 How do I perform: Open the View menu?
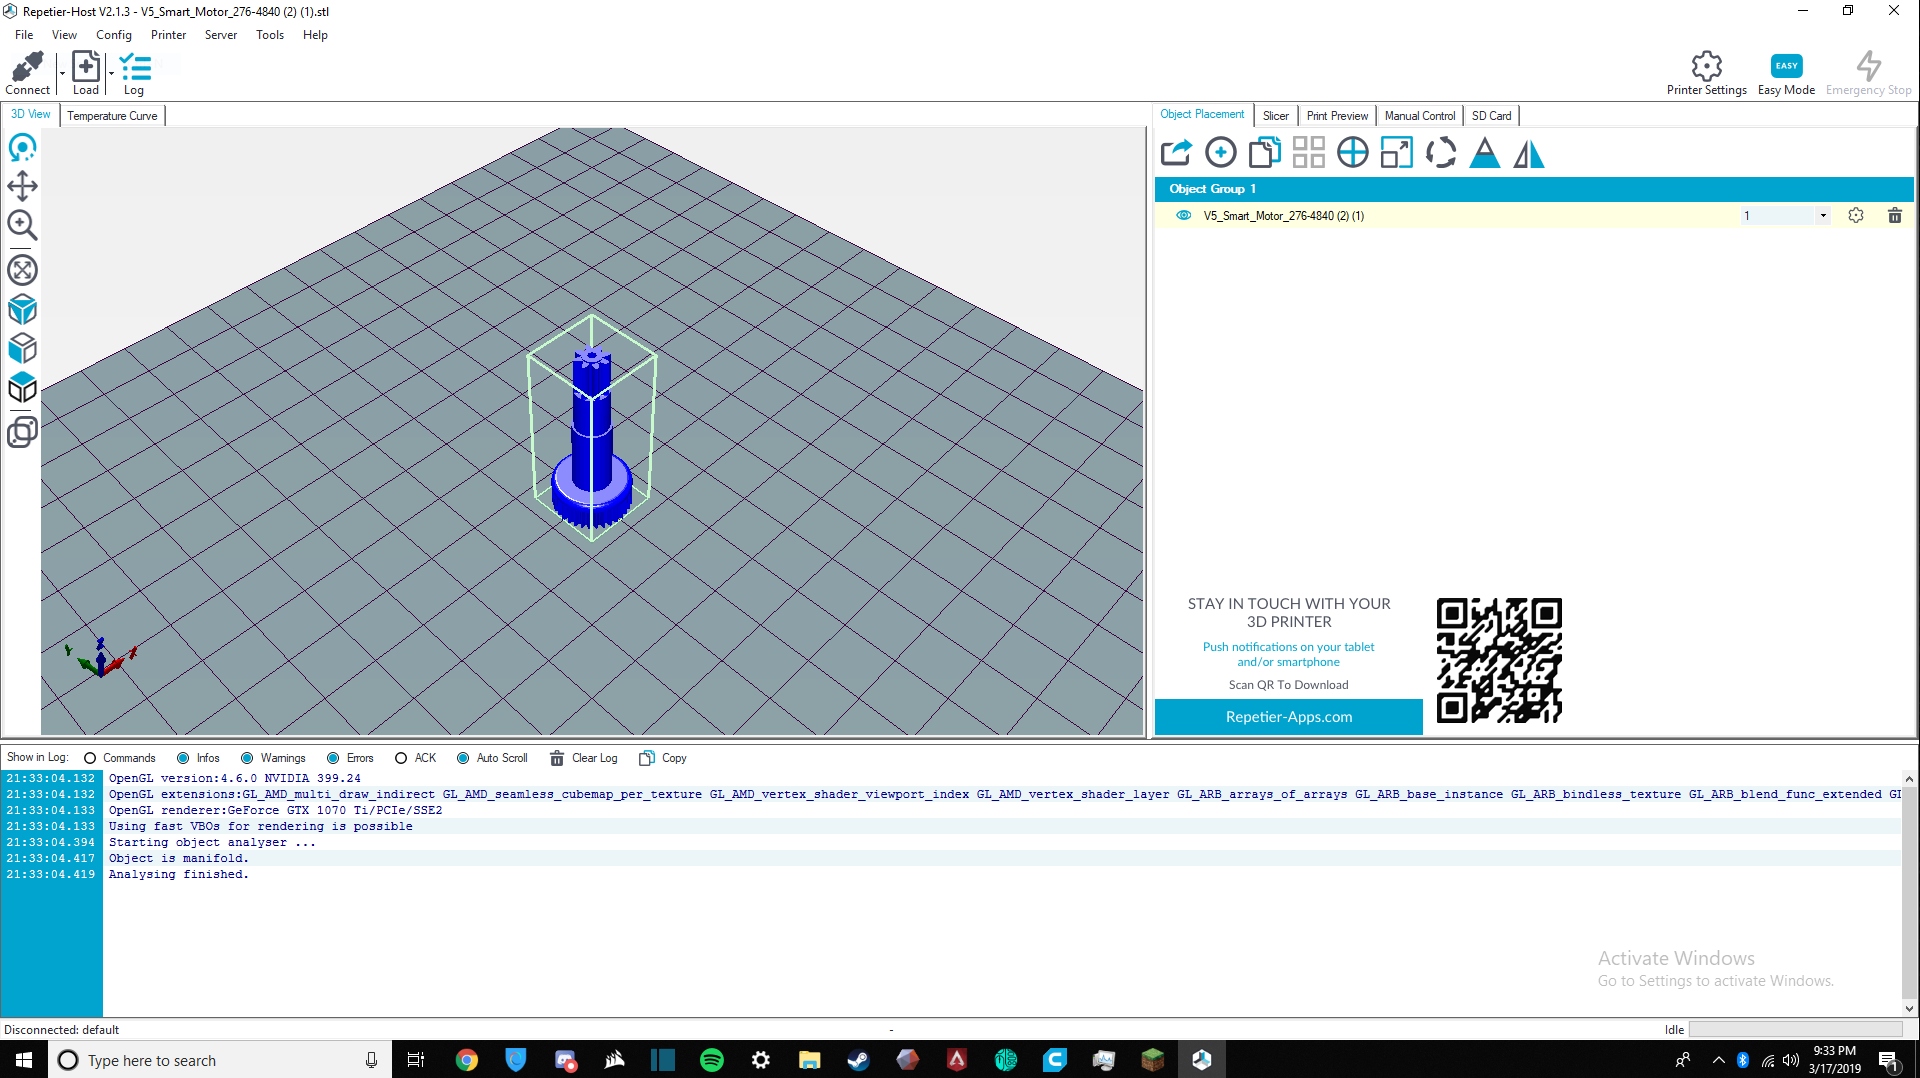coord(64,35)
